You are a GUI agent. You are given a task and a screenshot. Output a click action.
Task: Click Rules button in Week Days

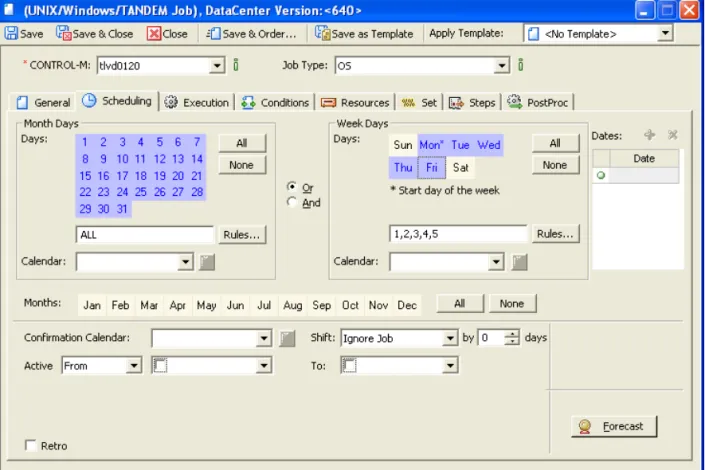pyautogui.click(x=555, y=234)
